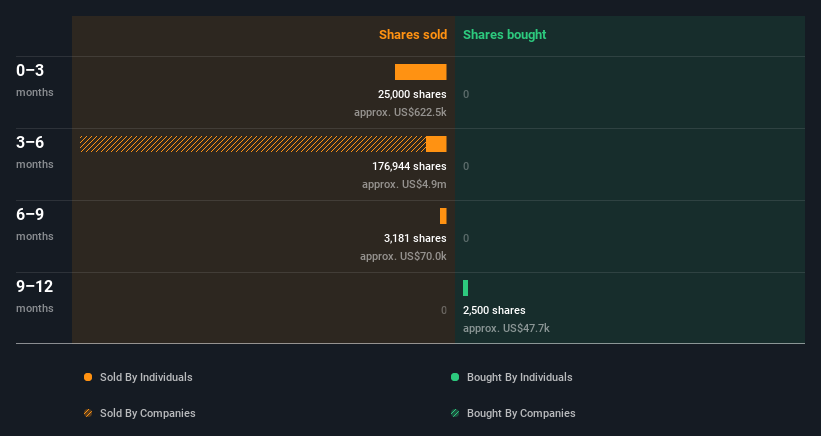Click the bought '0' in the 6–9 months row

coord(466,238)
